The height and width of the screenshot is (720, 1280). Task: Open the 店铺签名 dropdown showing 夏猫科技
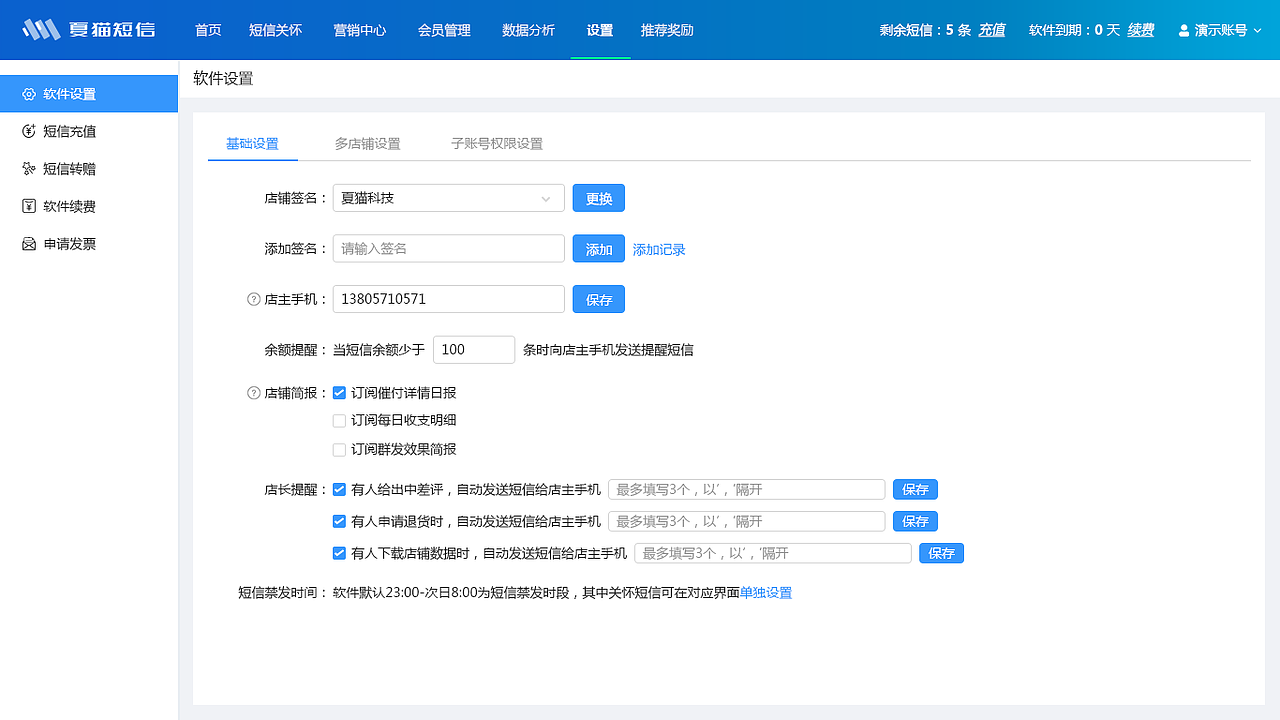[448, 198]
